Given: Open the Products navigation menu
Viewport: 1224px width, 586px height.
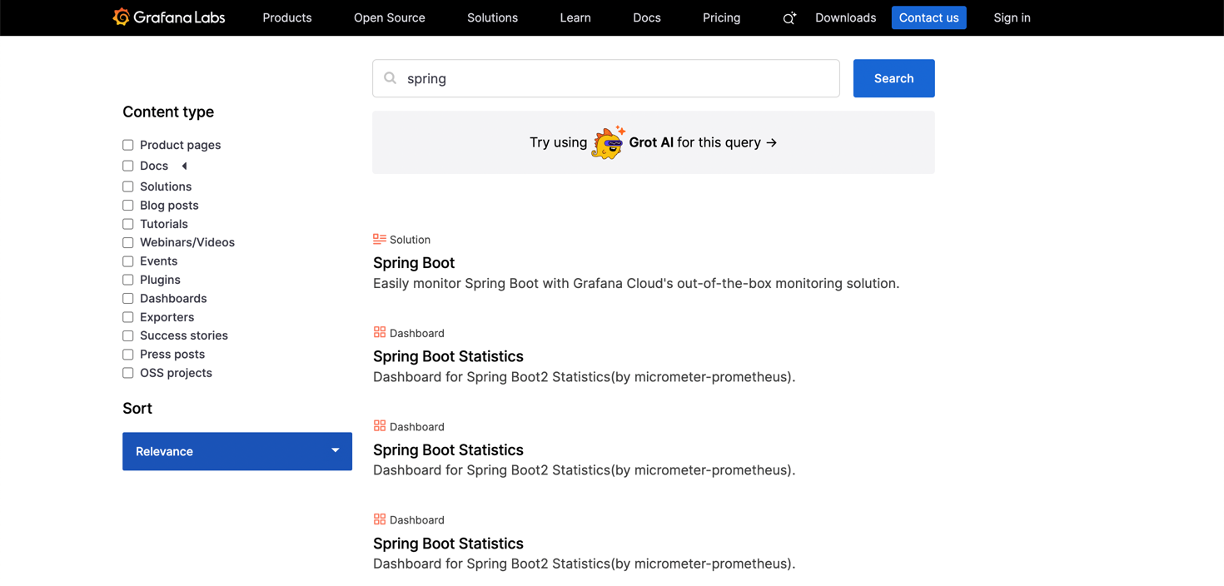Looking at the screenshot, I should 287,18.
